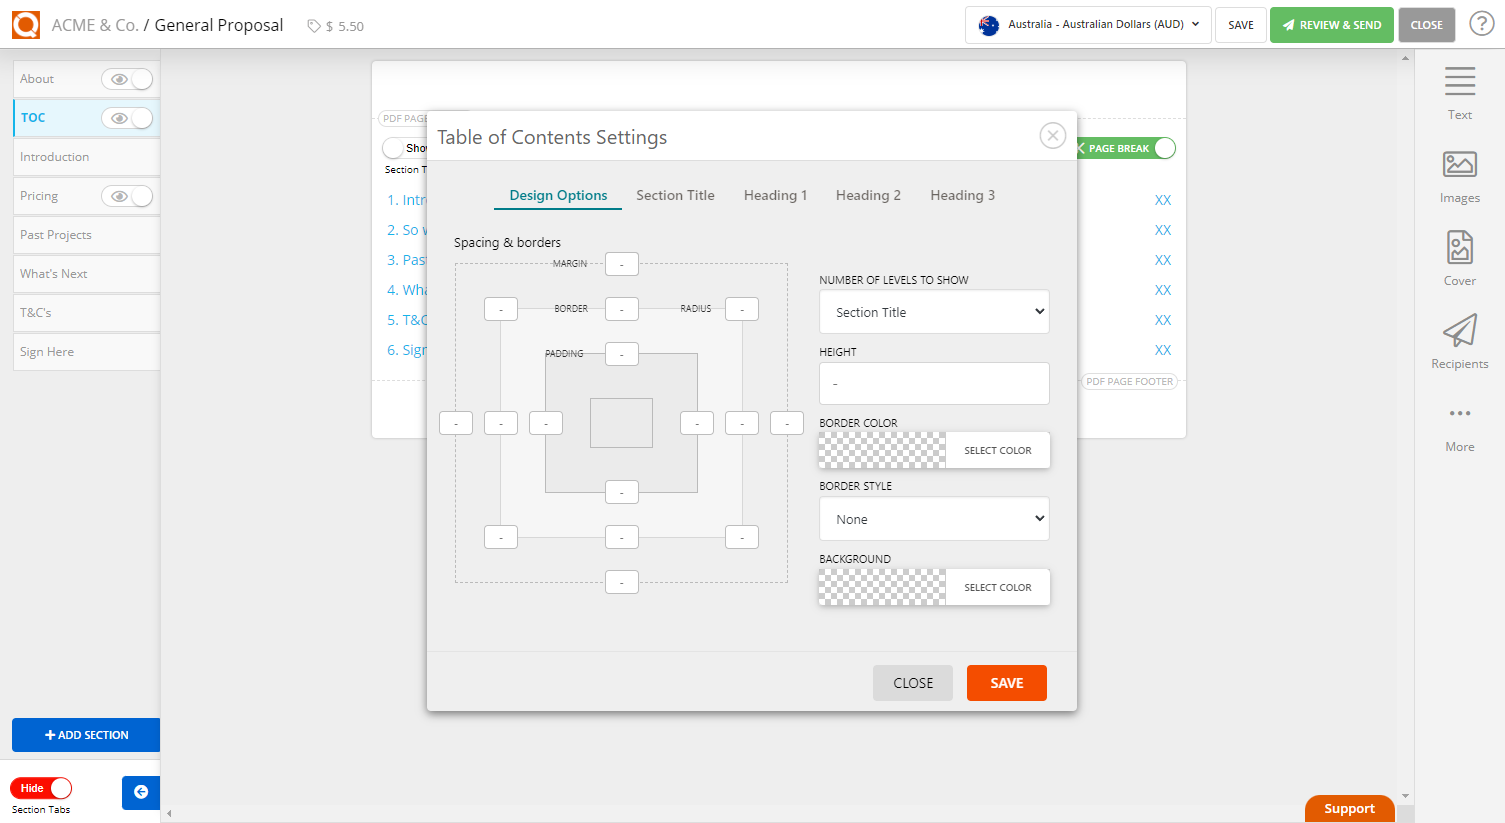1505x823 pixels.
Task: Click the Review & Send button
Action: pos(1331,24)
